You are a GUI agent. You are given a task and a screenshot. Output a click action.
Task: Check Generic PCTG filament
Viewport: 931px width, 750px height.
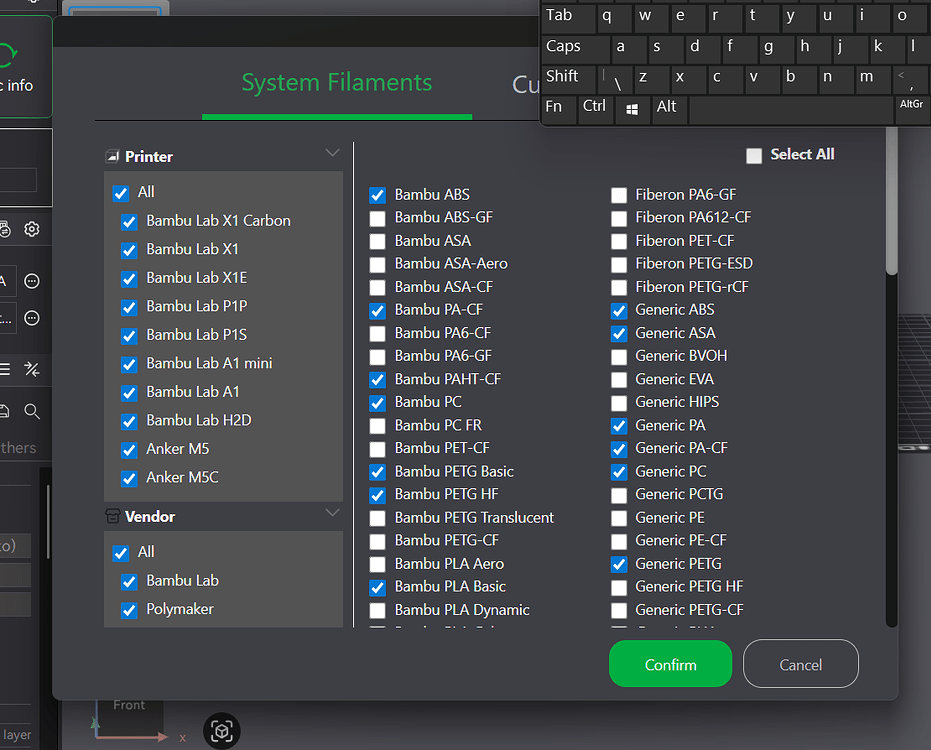click(619, 495)
